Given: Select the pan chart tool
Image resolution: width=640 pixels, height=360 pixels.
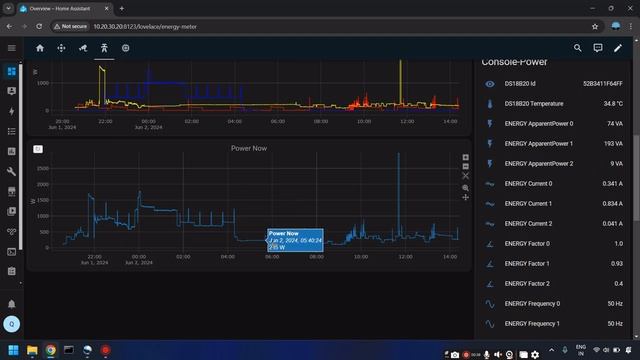Looking at the screenshot, I should click(x=465, y=198).
